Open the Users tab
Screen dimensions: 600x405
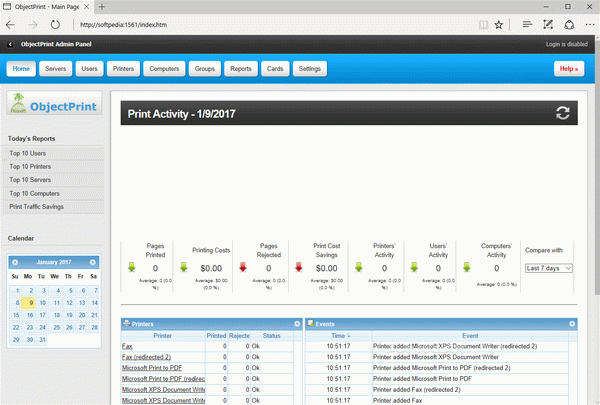[90, 69]
